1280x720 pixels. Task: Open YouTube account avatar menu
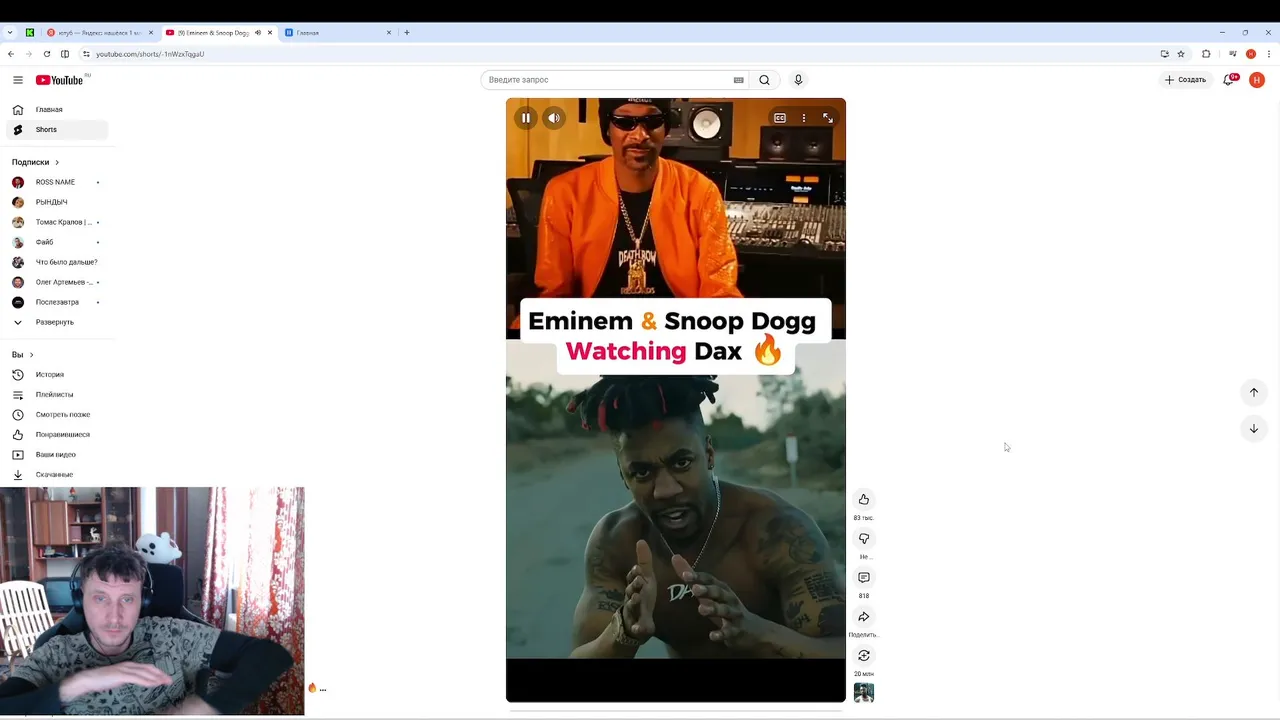pos(1257,80)
